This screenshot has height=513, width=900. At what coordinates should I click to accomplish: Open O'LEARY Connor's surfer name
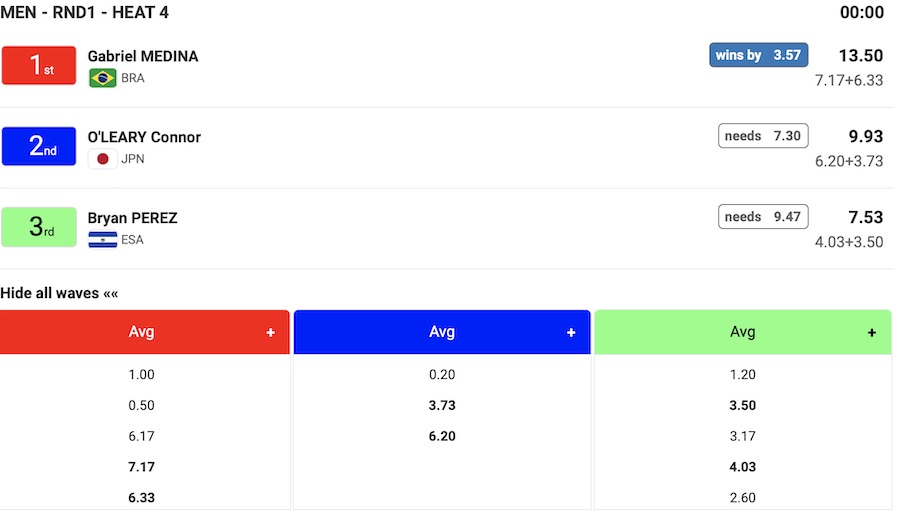pos(144,137)
